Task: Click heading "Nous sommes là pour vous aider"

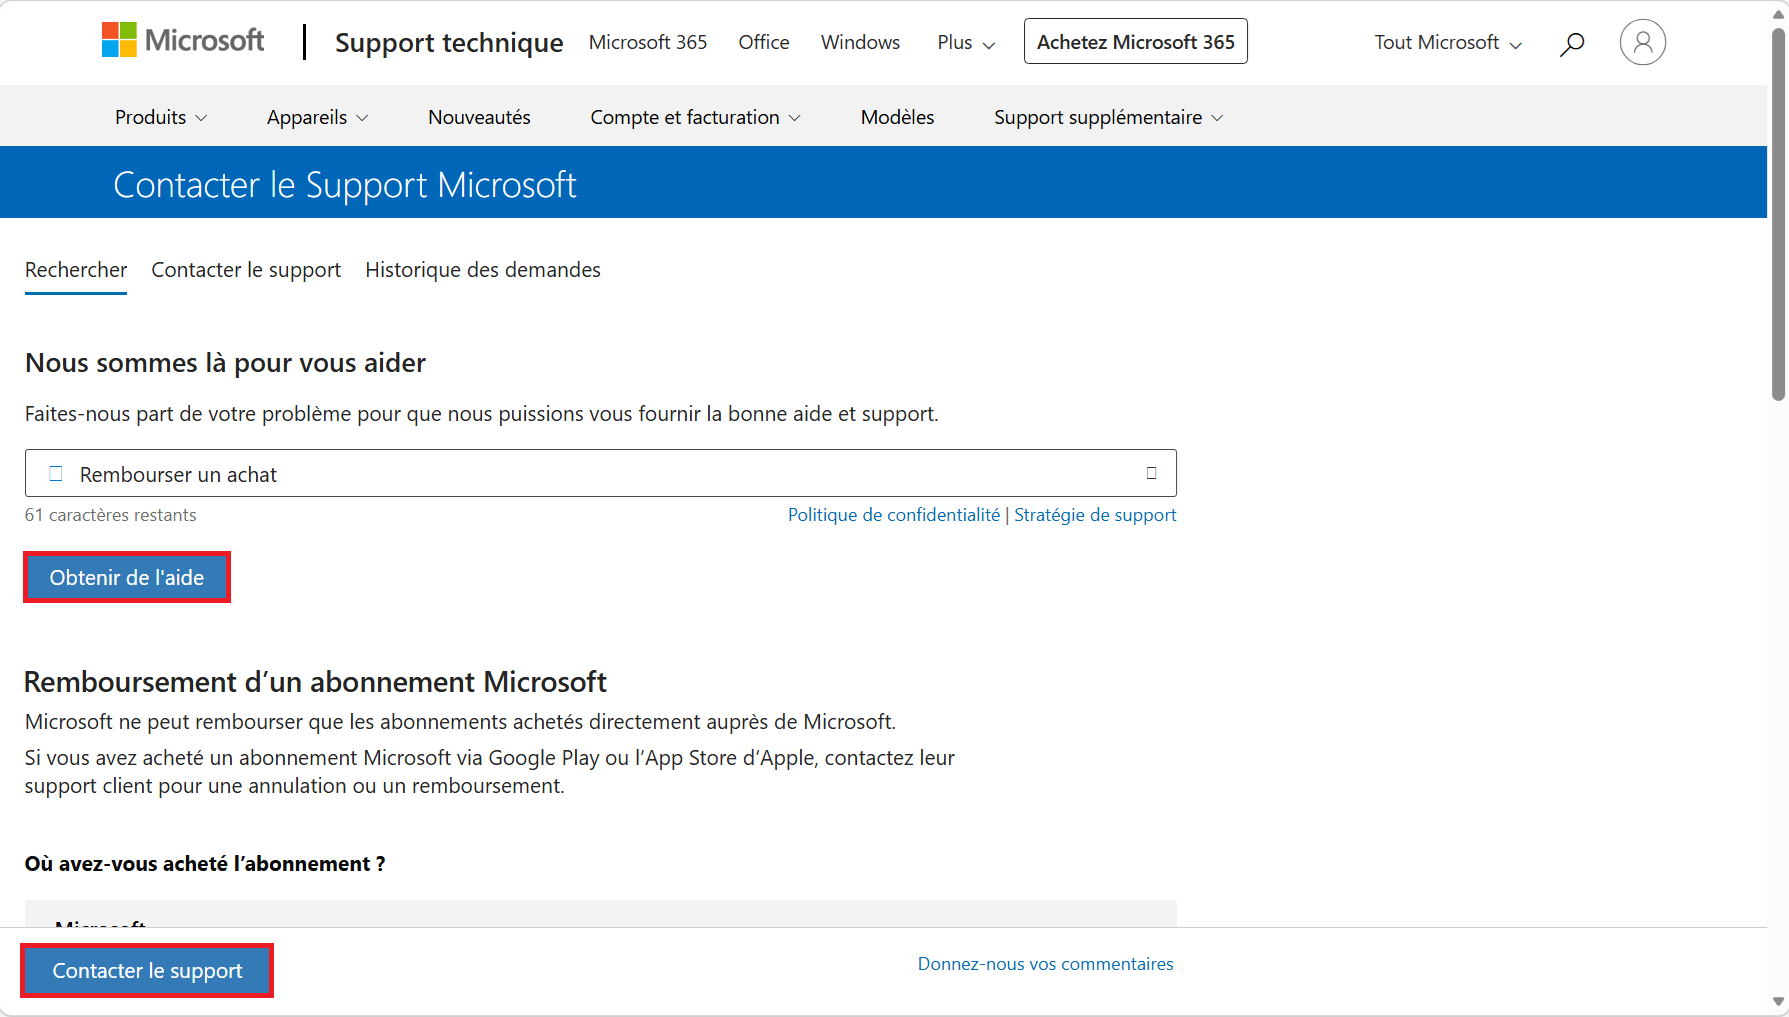Action: coord(225,363)
